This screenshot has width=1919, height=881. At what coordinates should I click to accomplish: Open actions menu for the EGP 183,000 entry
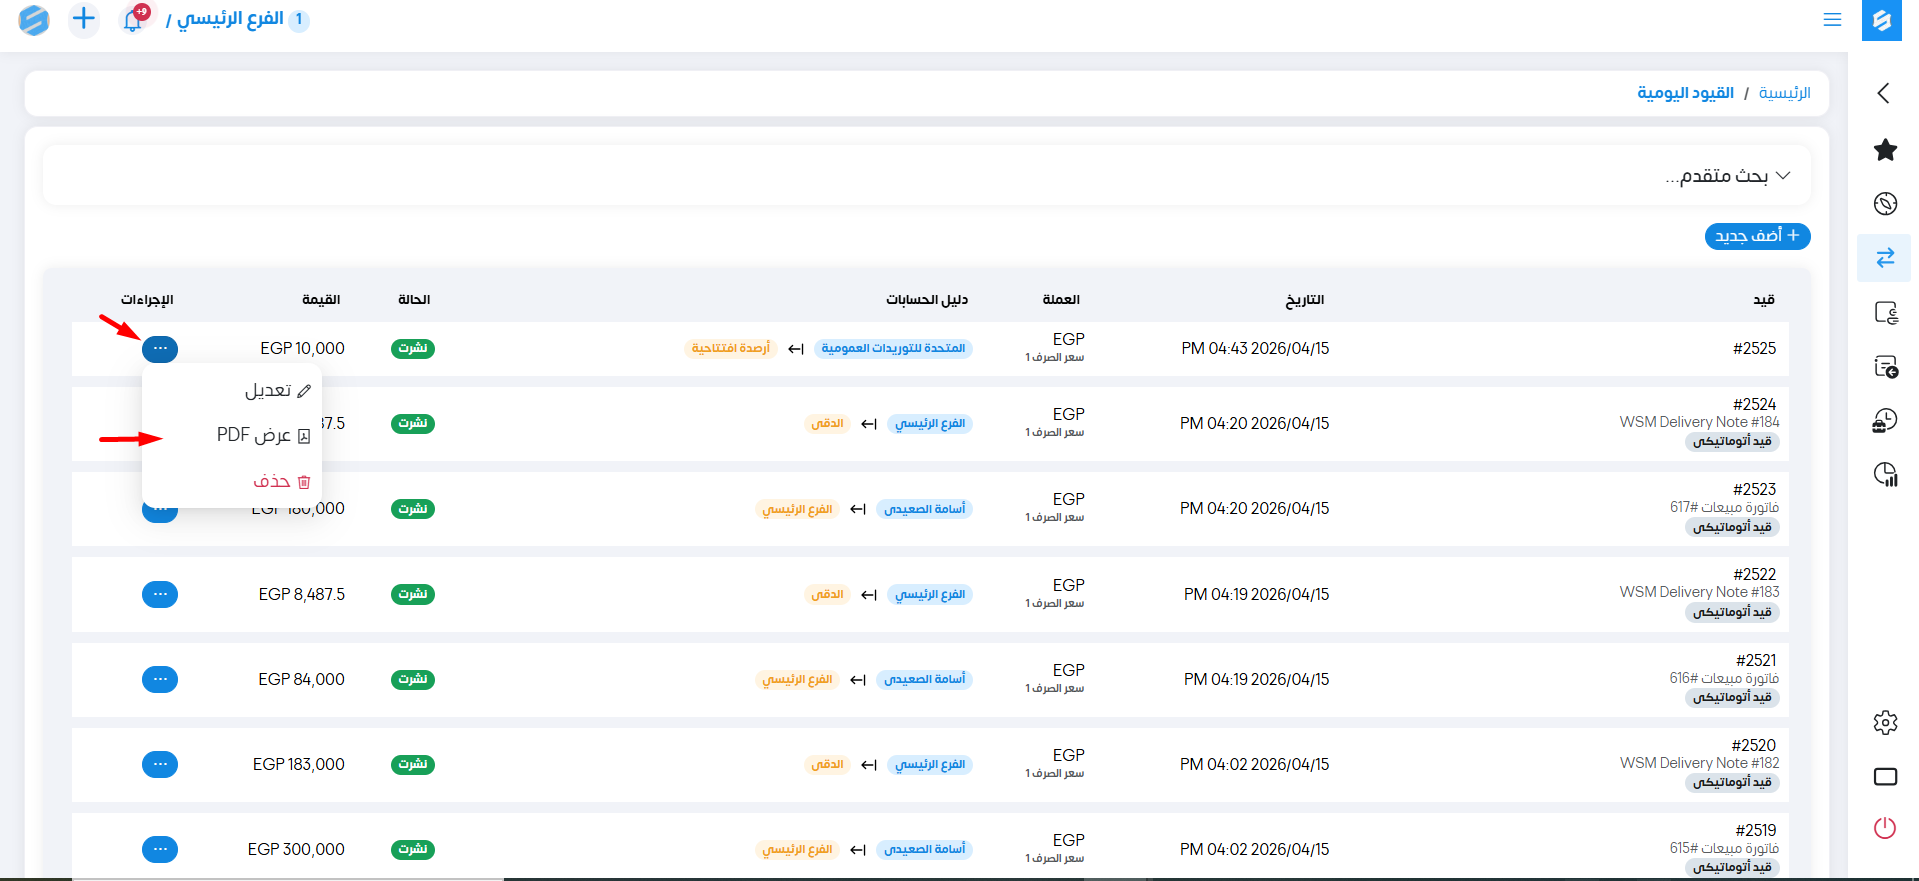coord(160,765)
